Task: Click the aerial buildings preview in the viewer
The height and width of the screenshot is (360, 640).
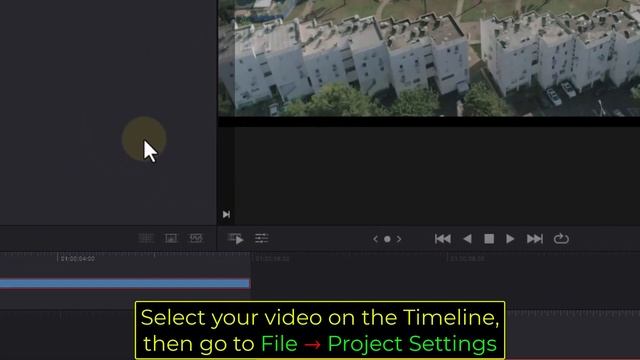Action: coord(429,58)
